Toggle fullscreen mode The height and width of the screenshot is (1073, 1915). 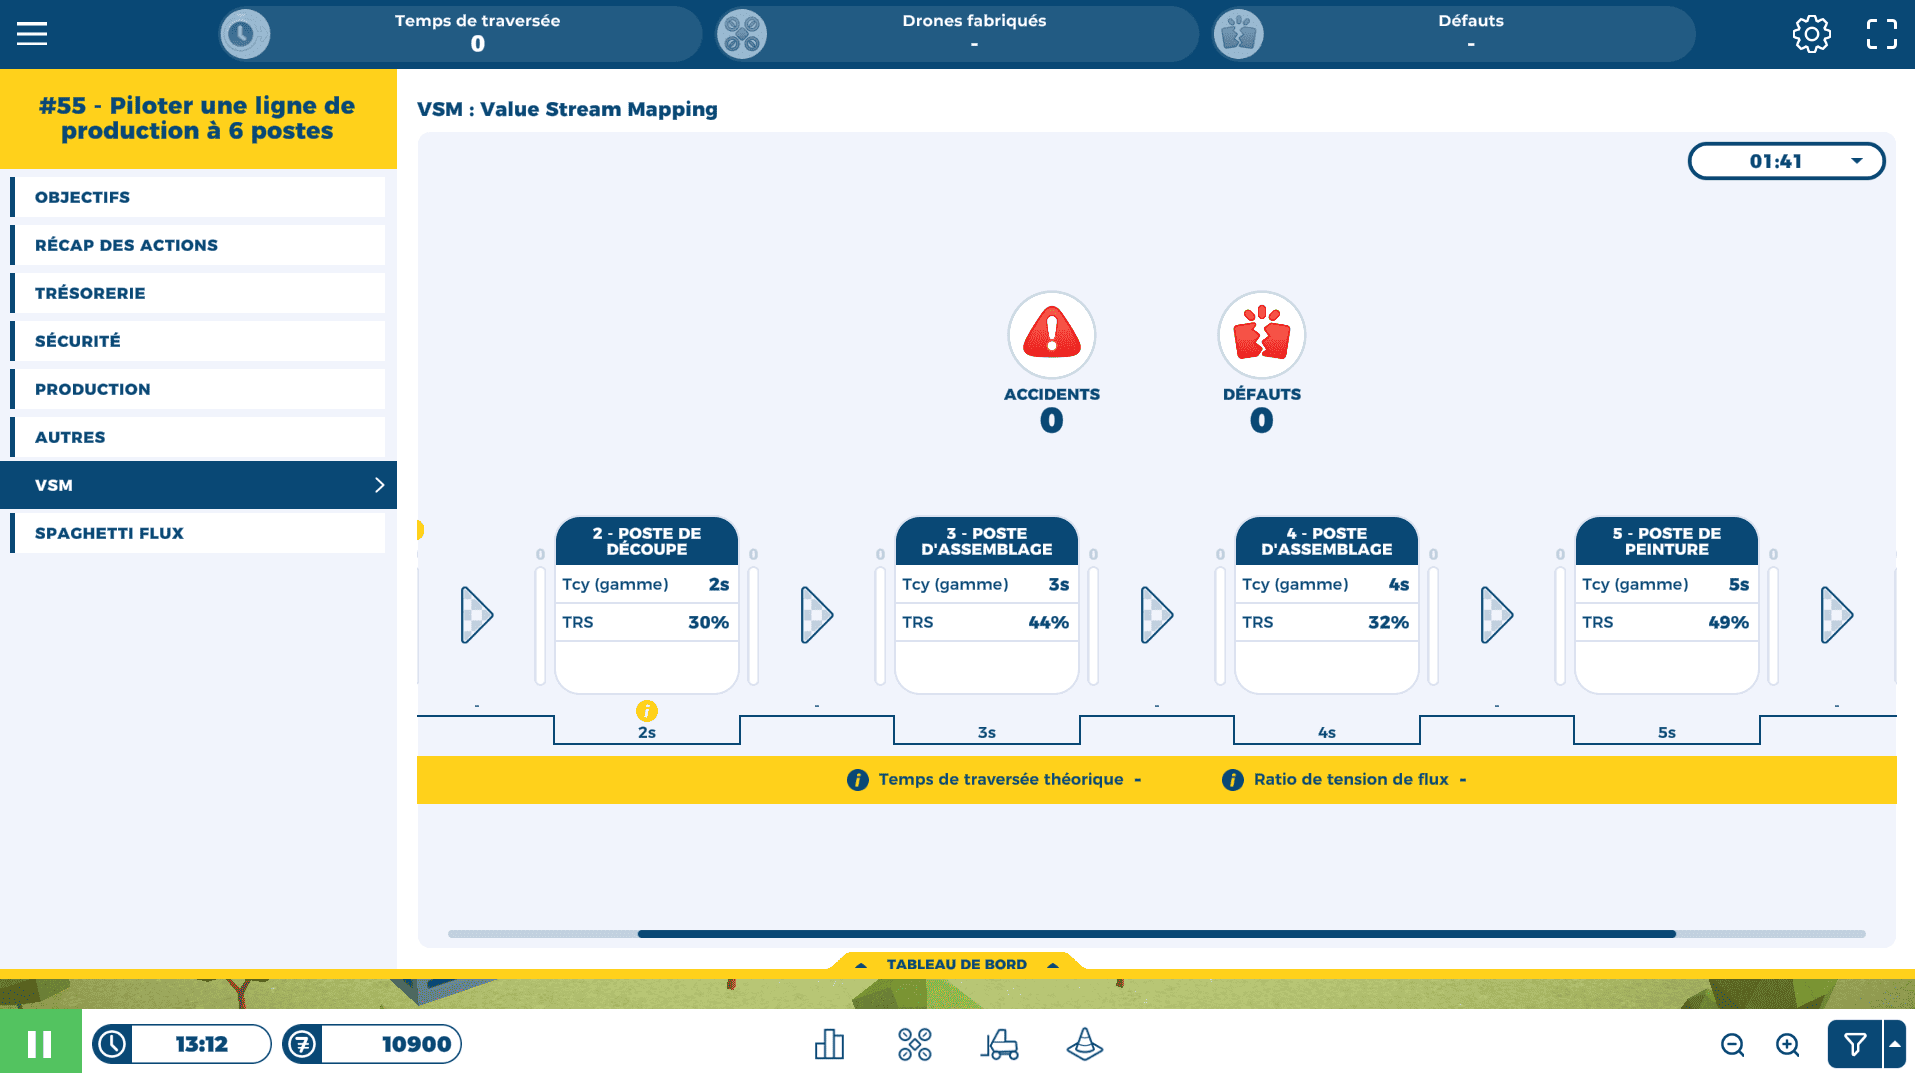click(x=1881, y=34)
